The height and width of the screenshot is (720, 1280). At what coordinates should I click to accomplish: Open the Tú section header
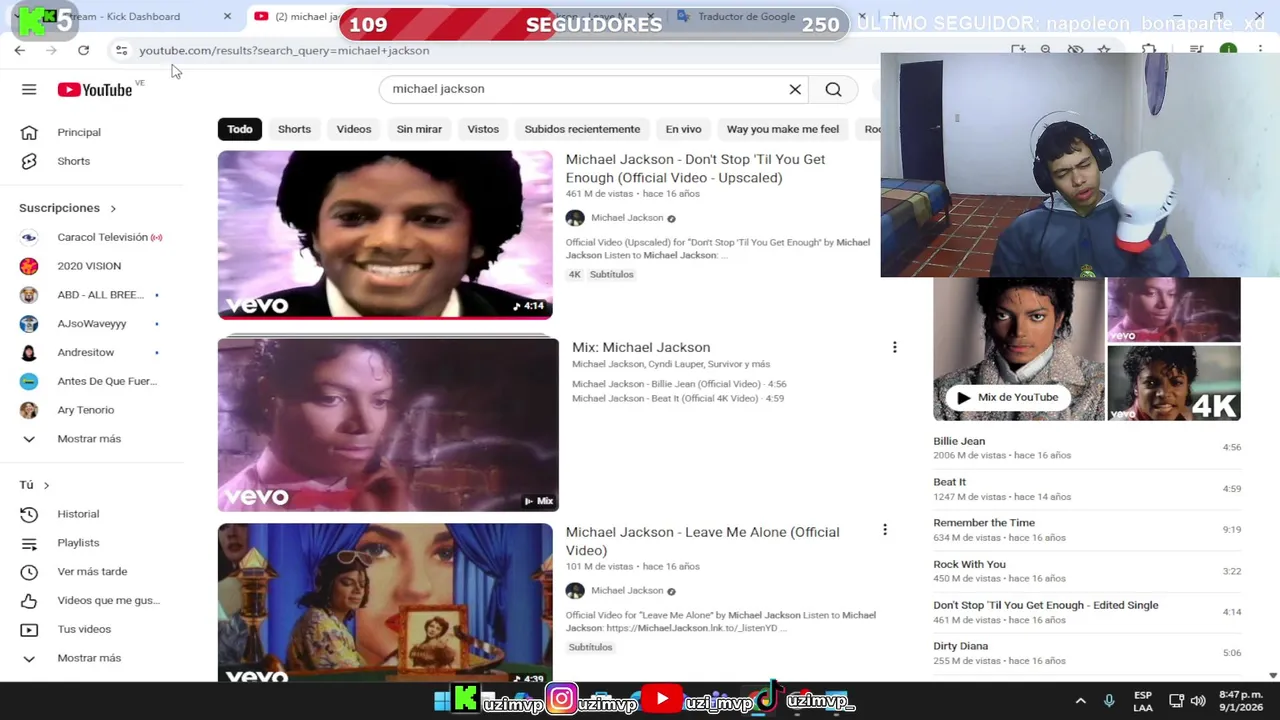point(34,485)
